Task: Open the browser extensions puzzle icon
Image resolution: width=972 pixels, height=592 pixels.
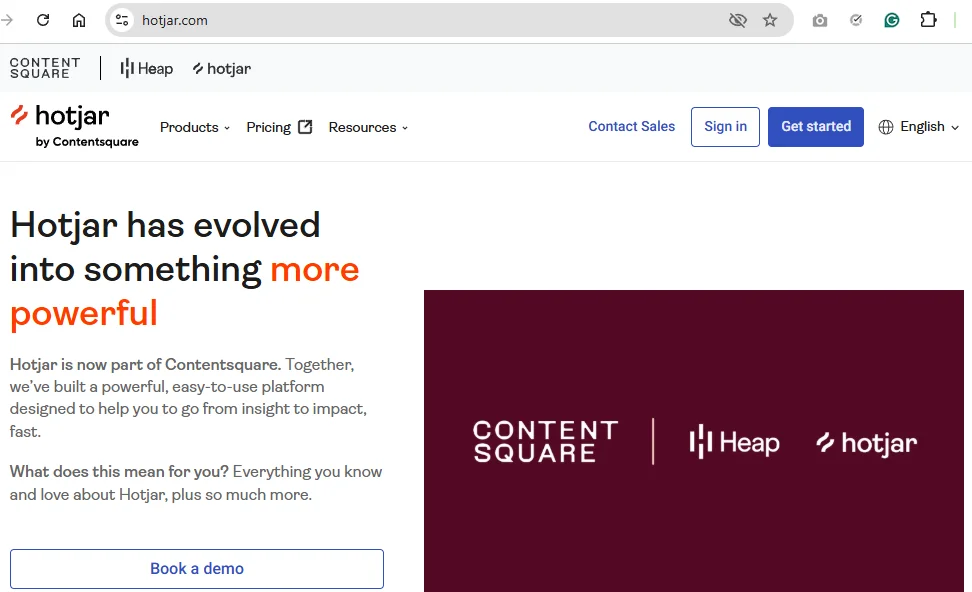Action: point(928,20)
